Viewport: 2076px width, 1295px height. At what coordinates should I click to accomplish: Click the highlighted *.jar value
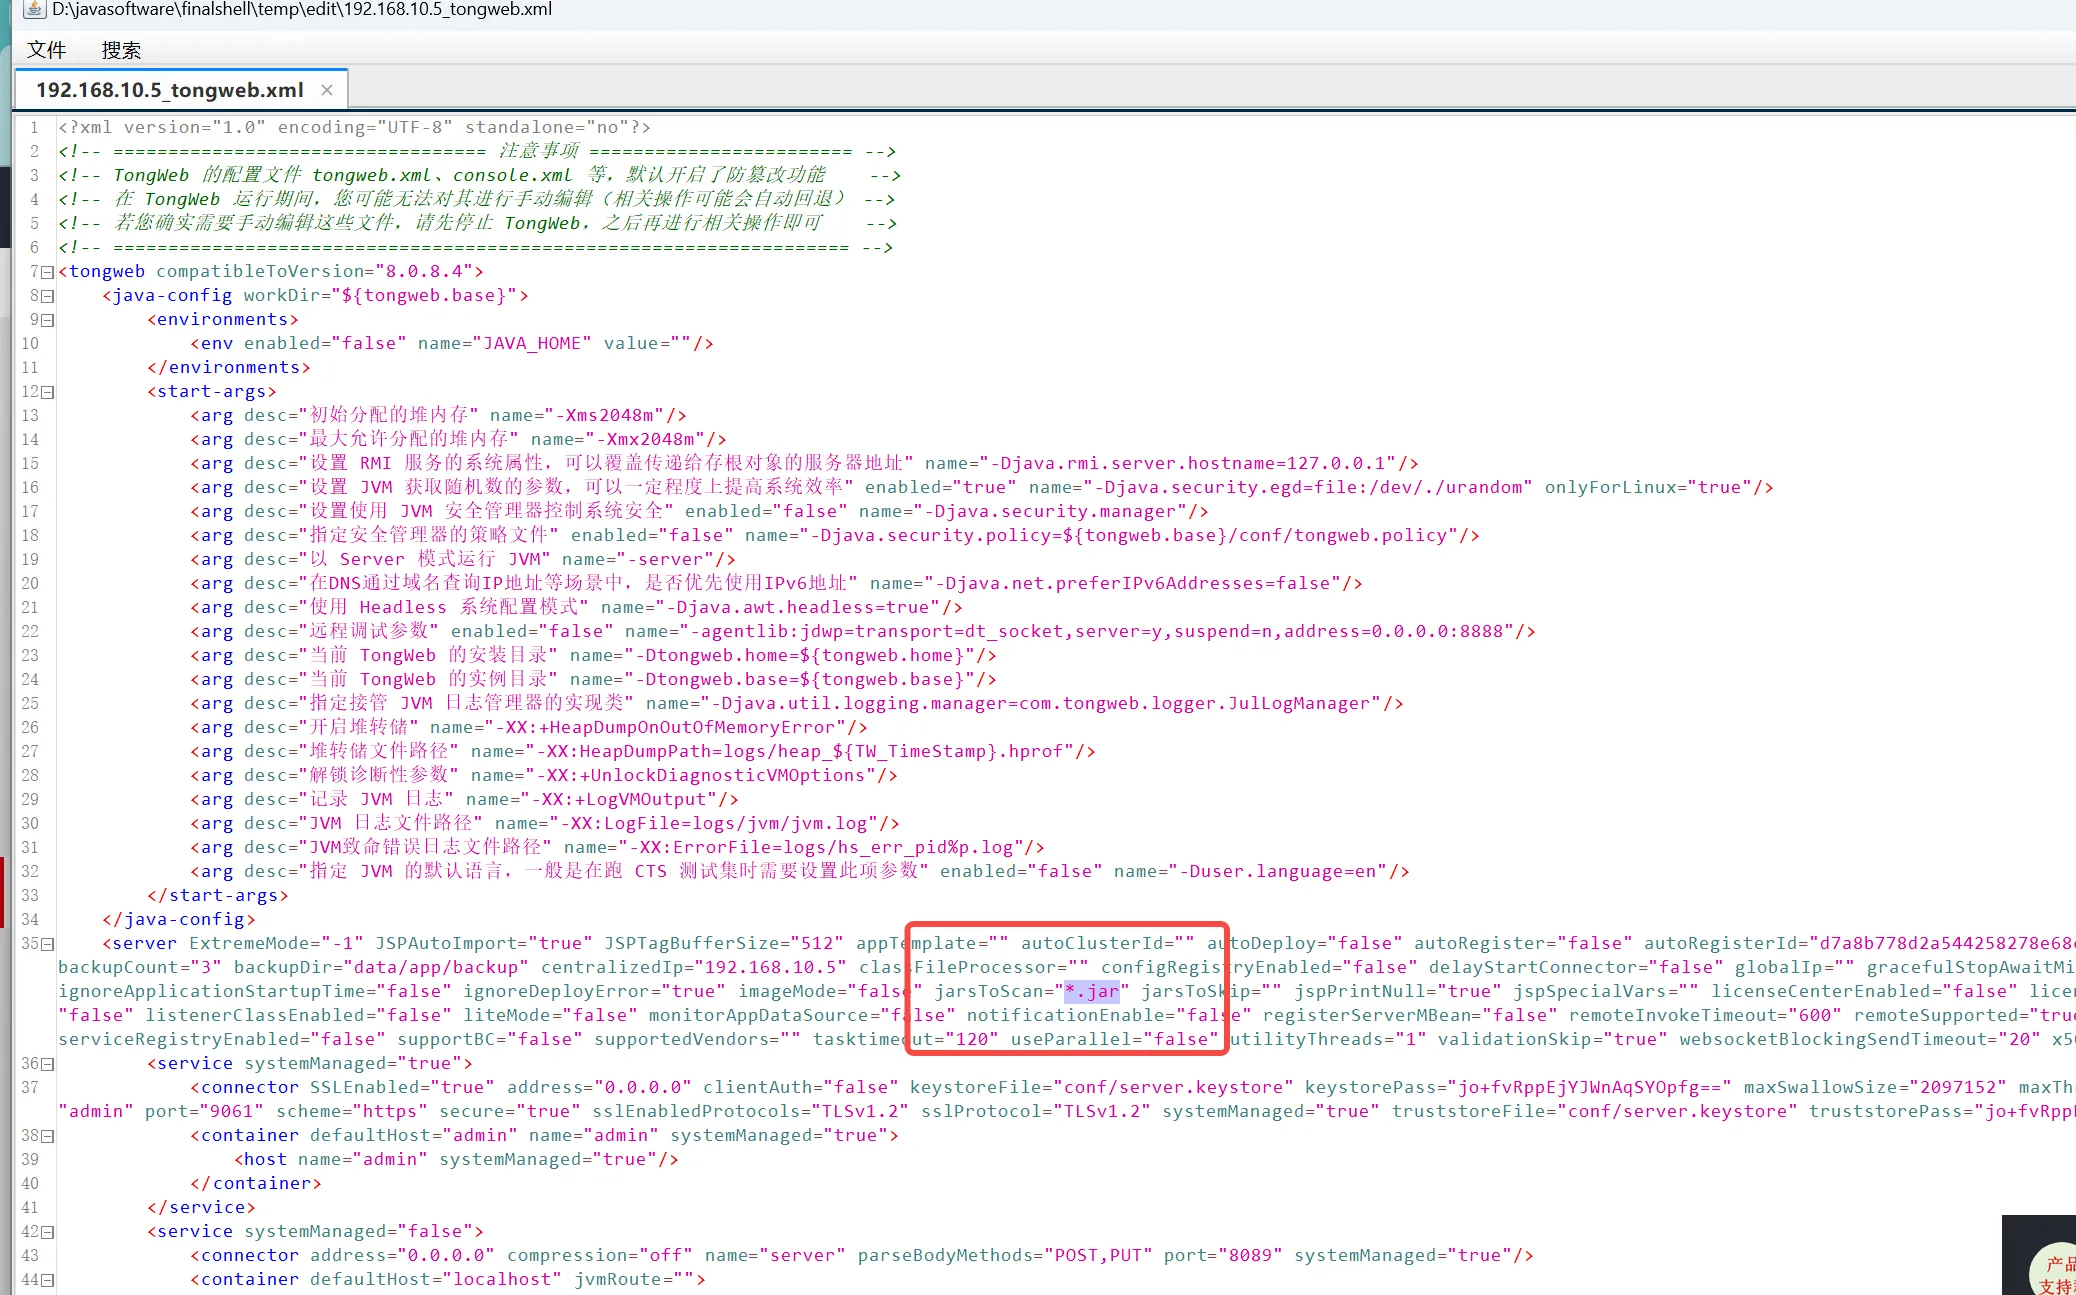click(x=1091, y=991)
